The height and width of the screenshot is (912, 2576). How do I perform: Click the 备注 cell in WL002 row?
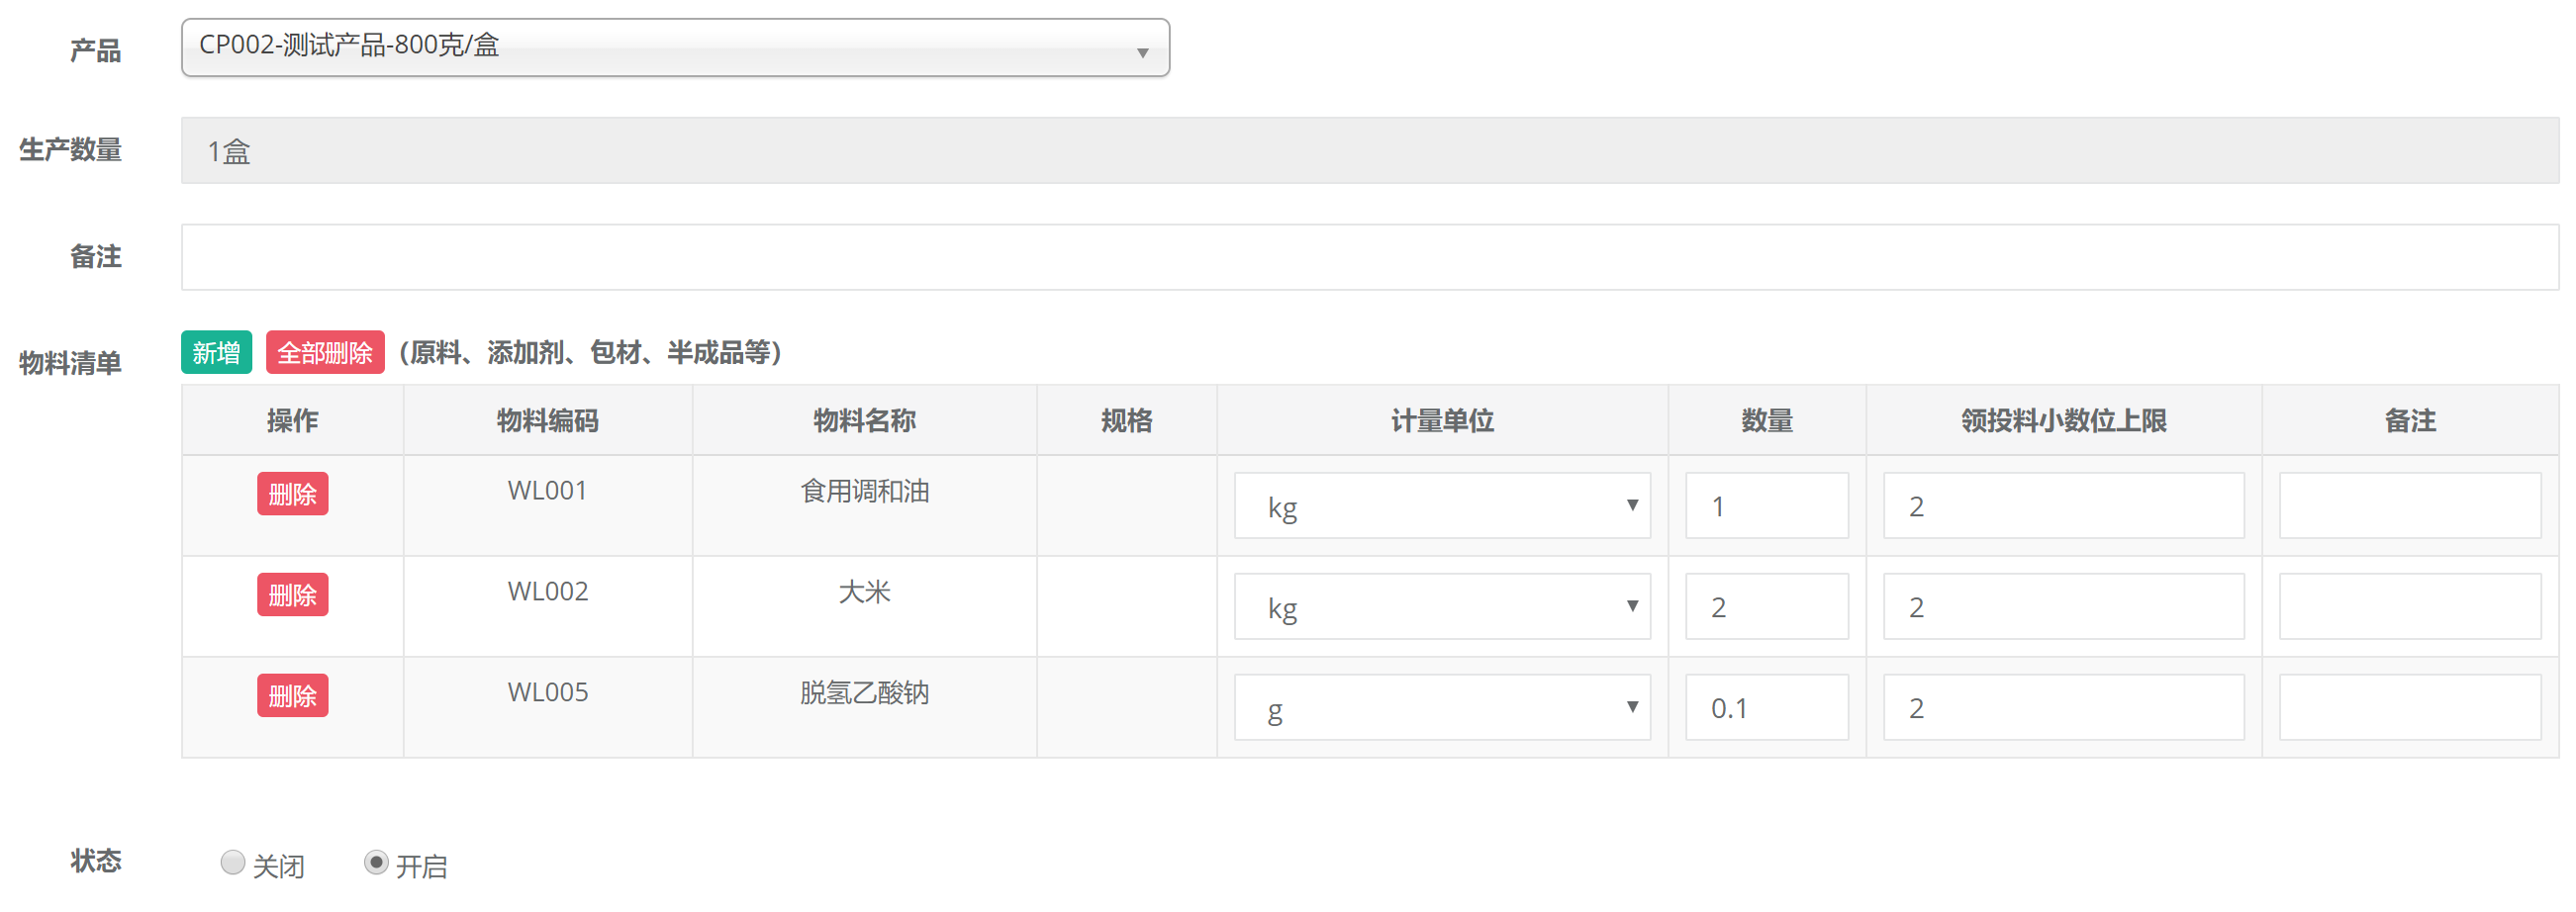pyautogui.click(x=2409, y=607)
